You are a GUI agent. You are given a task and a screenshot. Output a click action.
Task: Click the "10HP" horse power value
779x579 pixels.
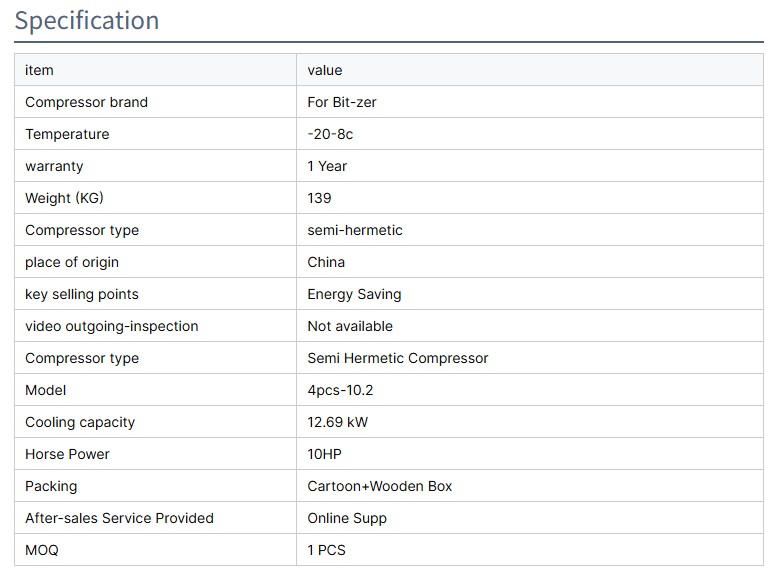324,454
